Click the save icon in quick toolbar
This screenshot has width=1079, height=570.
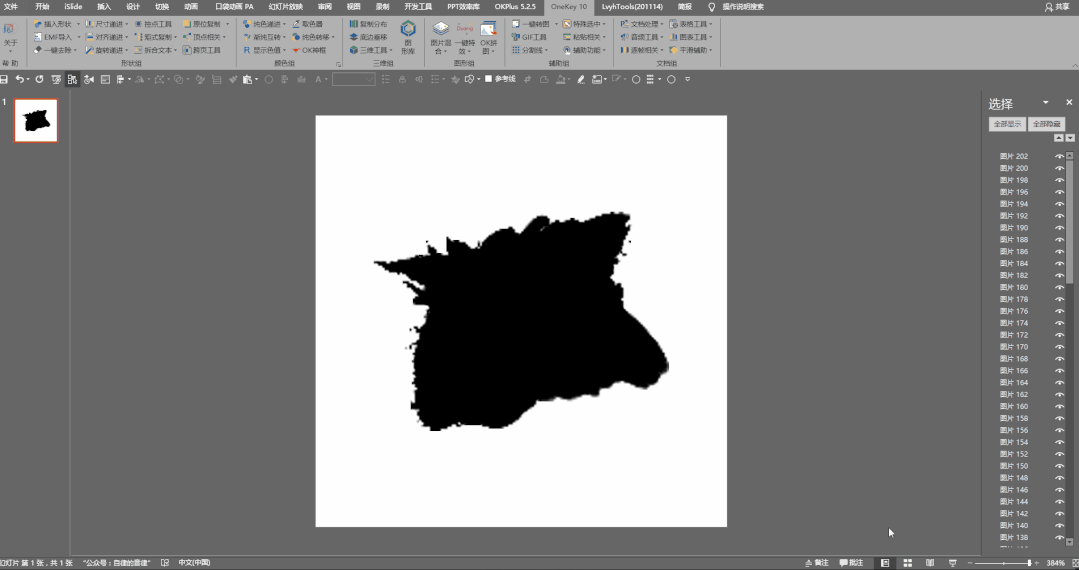coord(4,79)
